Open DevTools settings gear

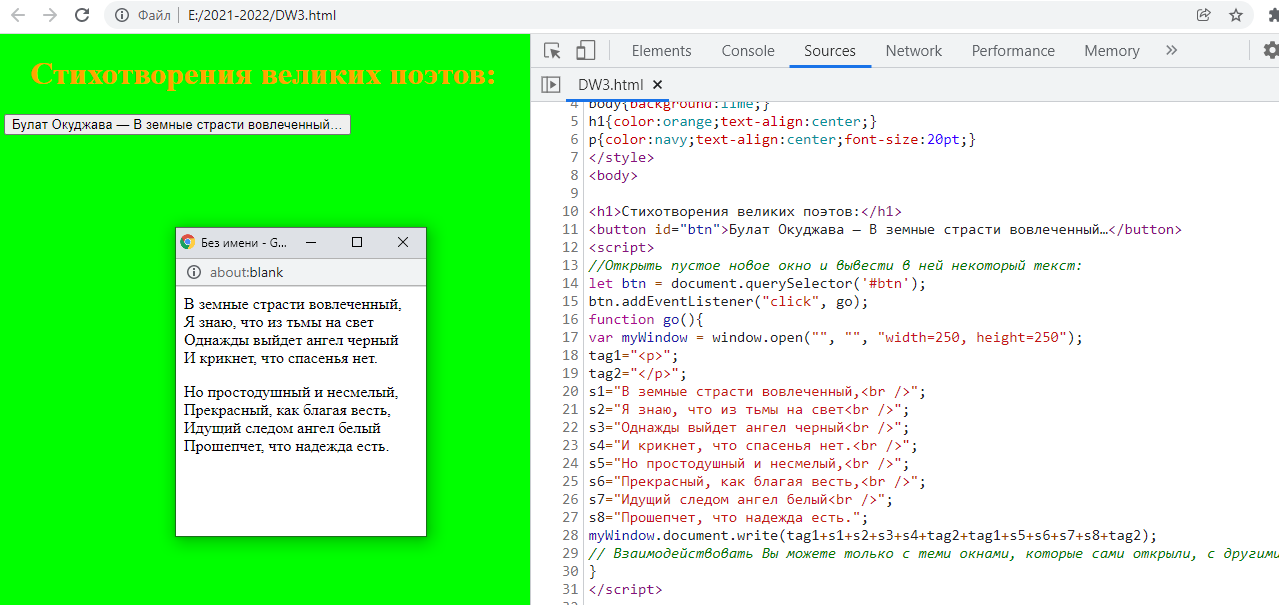(x=1270, y=50)
